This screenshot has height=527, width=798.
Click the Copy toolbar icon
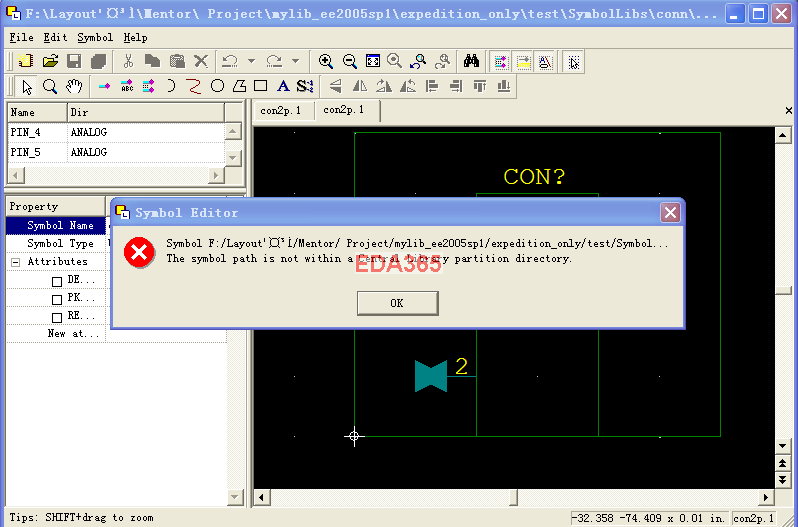[x=152, y=62]
